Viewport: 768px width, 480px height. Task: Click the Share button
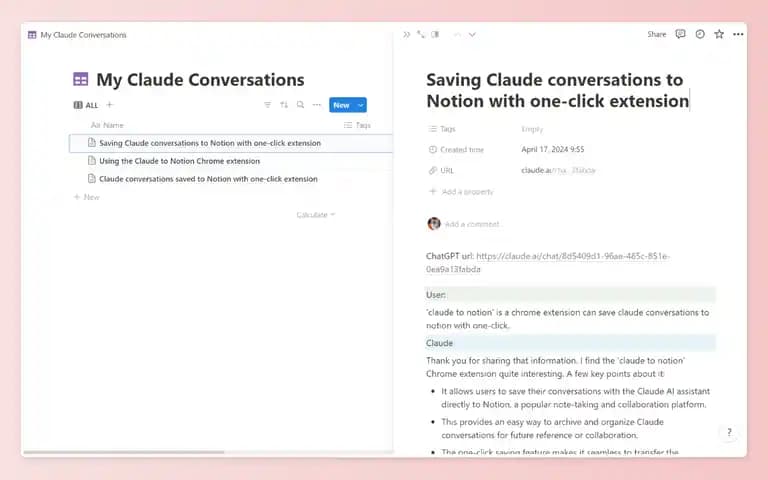[x=656, y=34]
